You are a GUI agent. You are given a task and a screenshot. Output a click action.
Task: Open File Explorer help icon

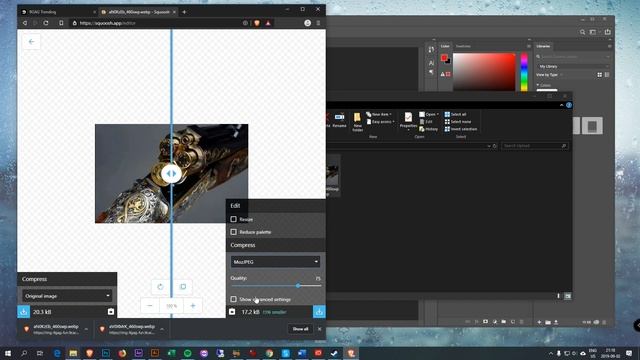(x=569, y=105)
